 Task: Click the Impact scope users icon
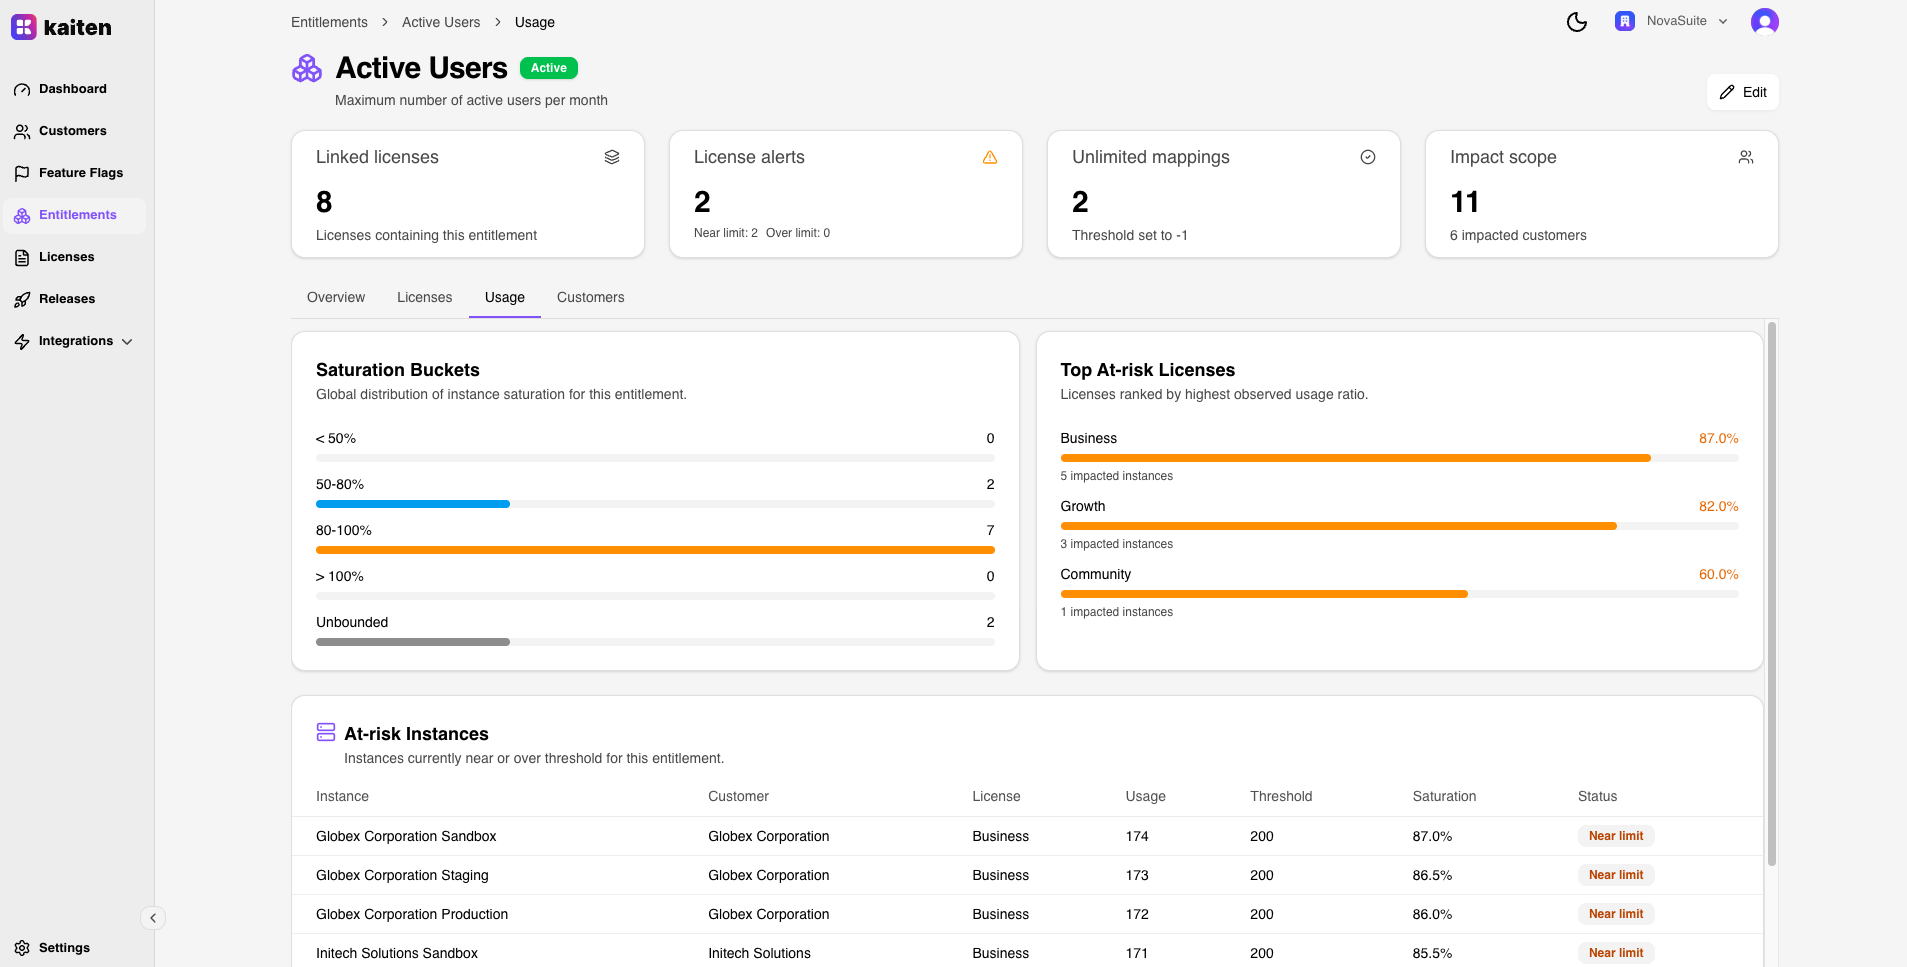1745,157
